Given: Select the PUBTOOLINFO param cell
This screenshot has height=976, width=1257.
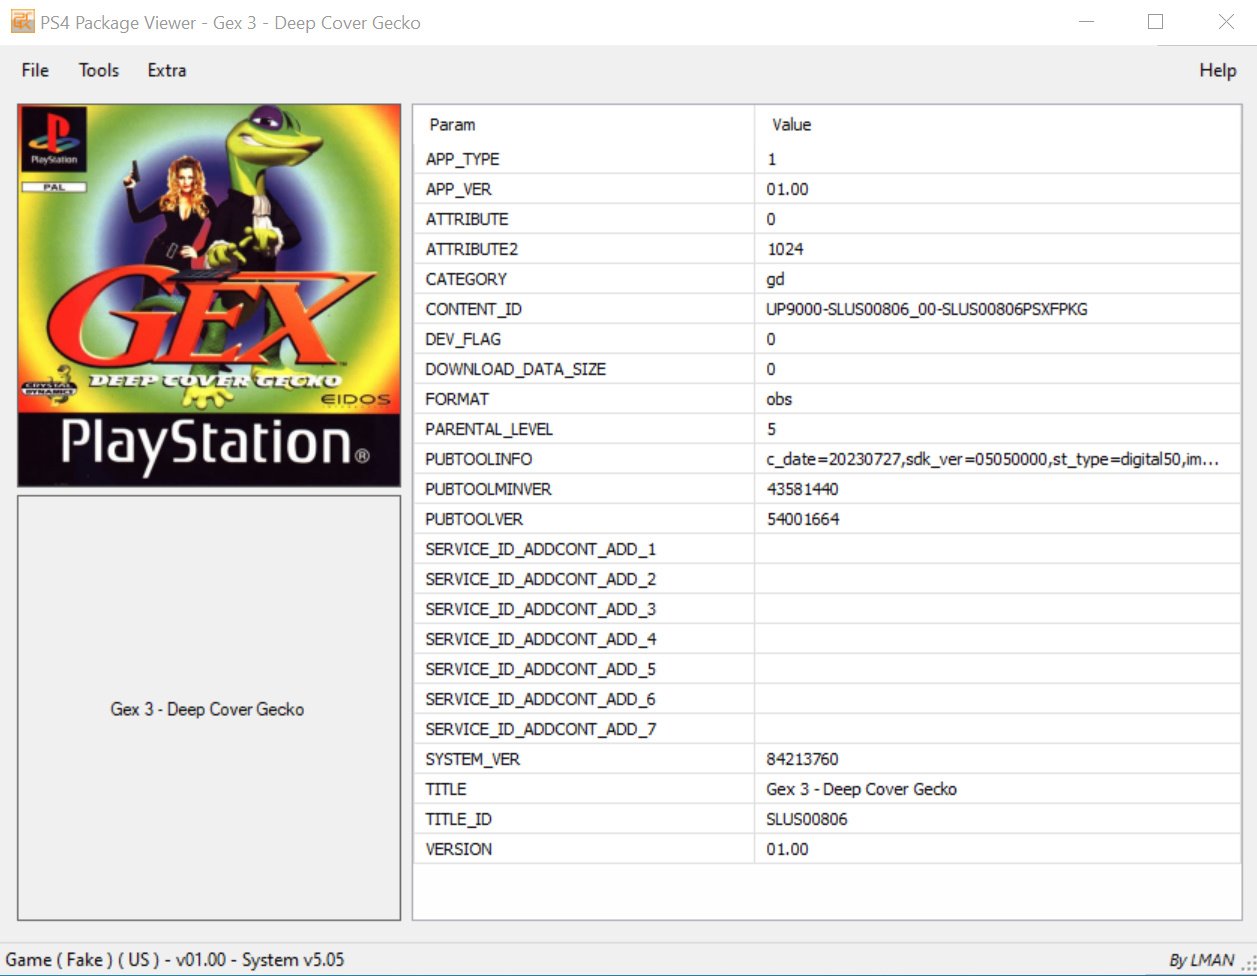Looking at the screenshot, I should (584, 459).
